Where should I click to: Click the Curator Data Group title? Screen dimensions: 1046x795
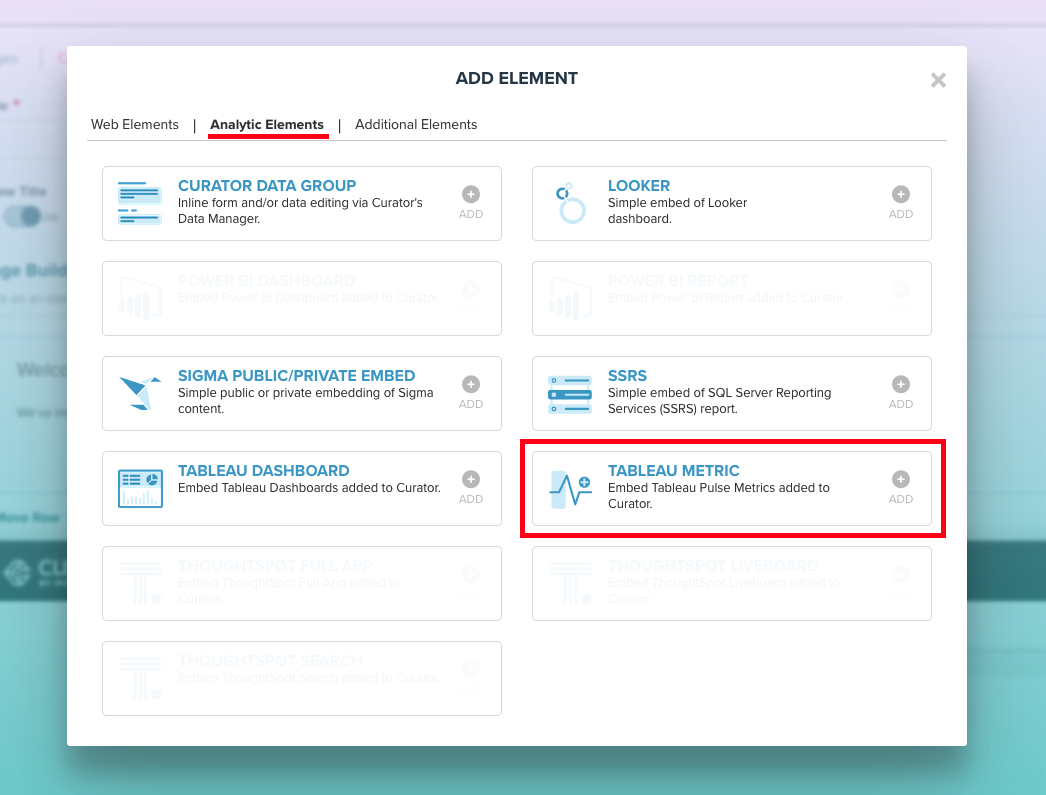click(267, 185)
